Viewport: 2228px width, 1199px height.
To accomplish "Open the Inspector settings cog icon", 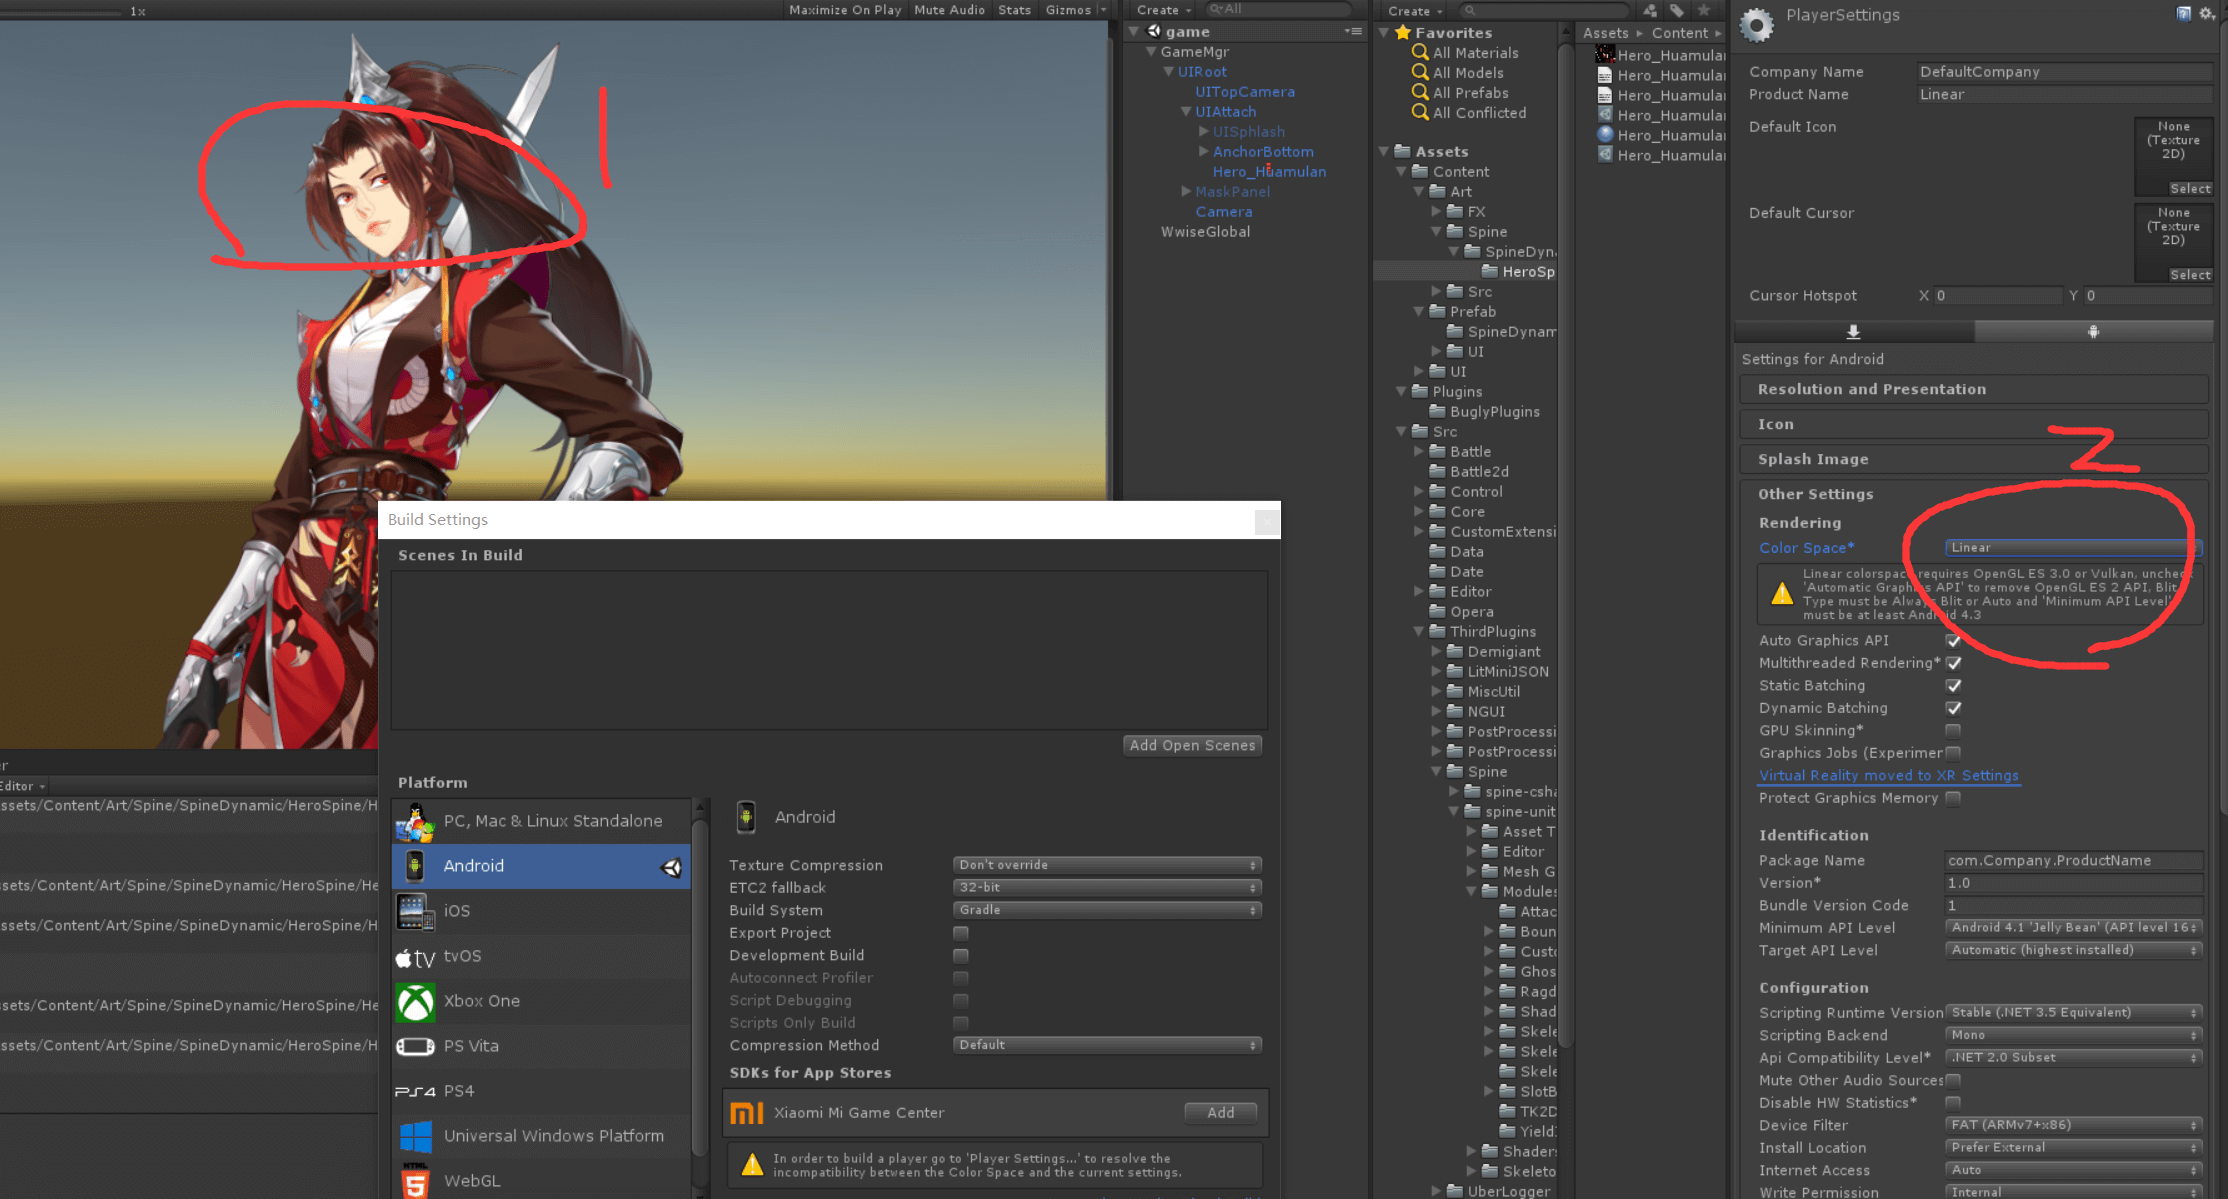I will pyautogui.click(x=2207, y=13).
